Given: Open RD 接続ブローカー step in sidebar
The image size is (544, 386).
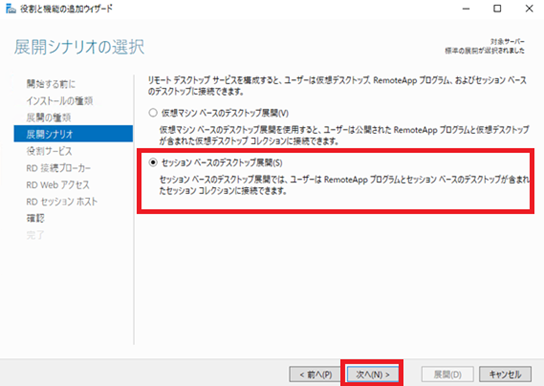Looking at the screenshot, I should 59,168.
